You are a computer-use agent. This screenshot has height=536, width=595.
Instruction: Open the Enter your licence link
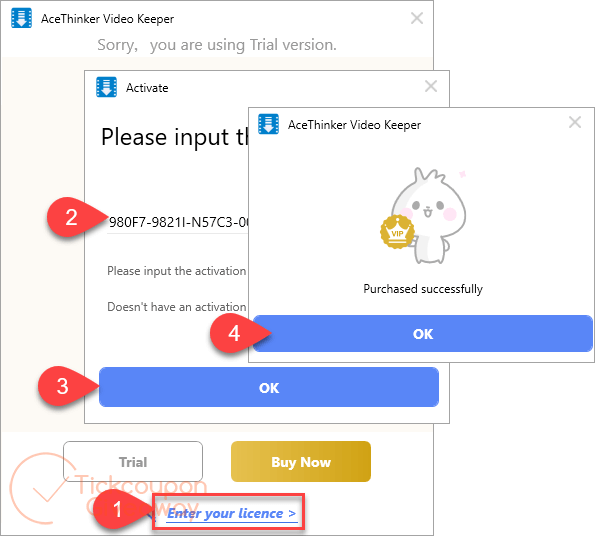point(231,513)
